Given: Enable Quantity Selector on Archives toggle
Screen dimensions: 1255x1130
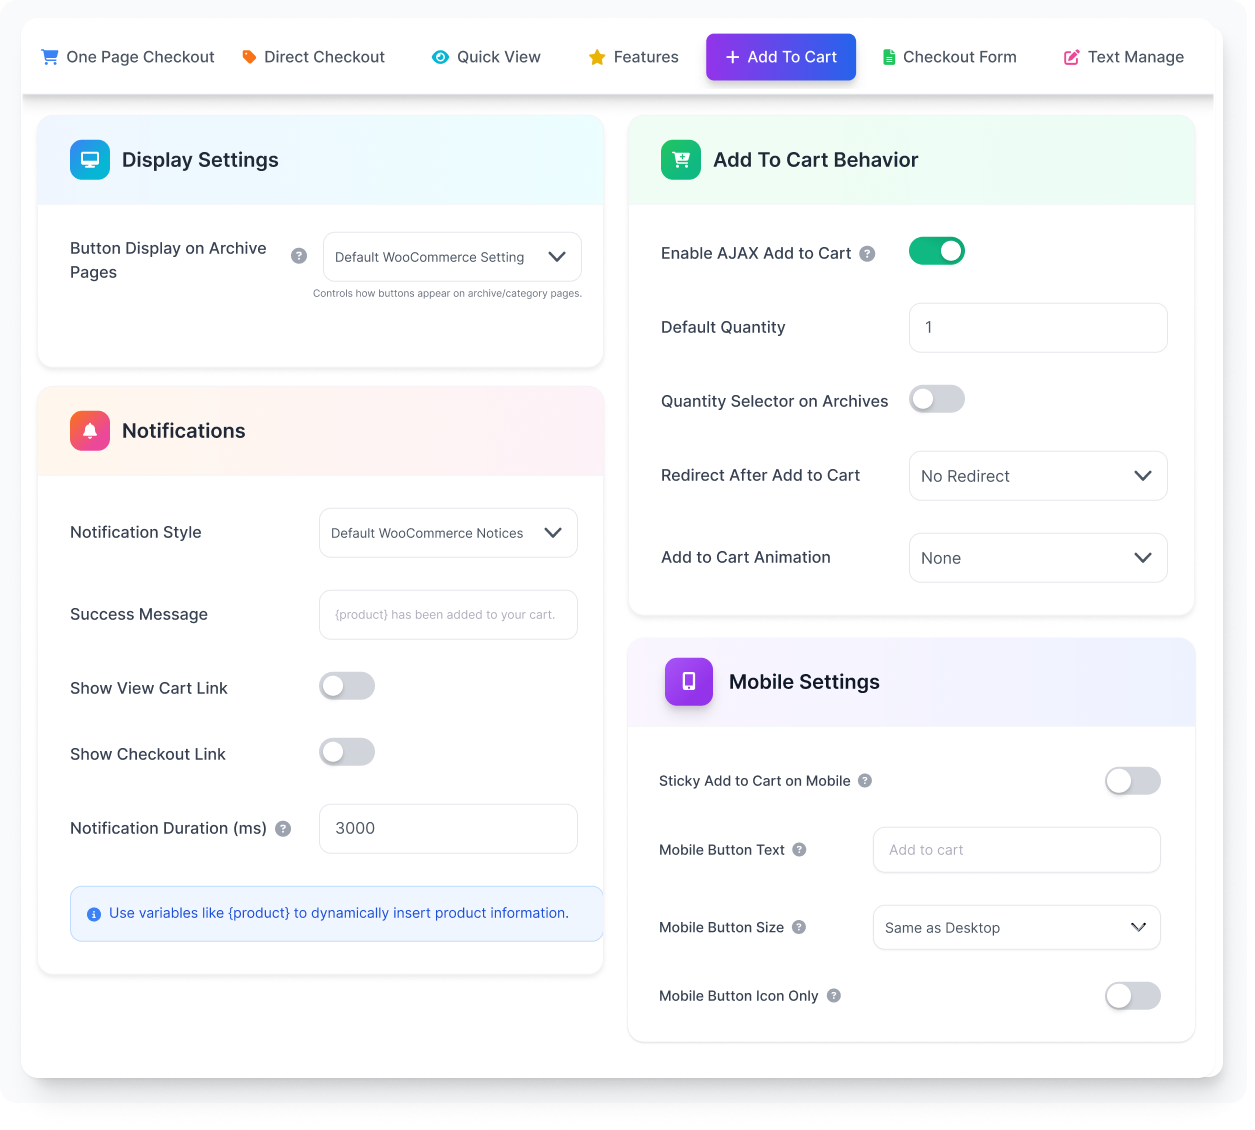Looking at the screenshot, I should [936, 400].
